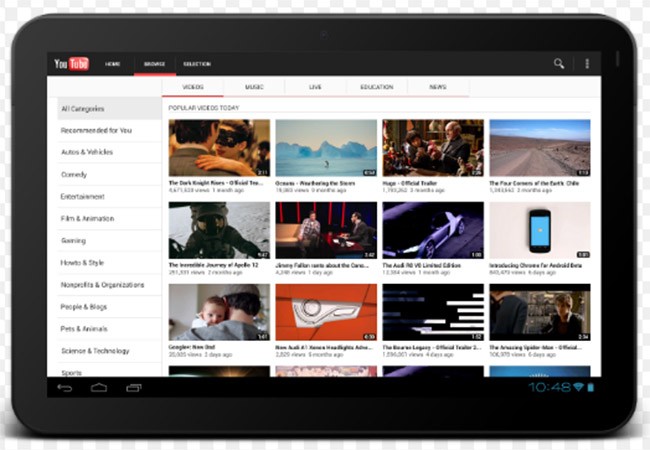Play Oceans Weathering the Storm thumbnail
650x450 pixels.
pyautogui.click(x=326, y=148)
